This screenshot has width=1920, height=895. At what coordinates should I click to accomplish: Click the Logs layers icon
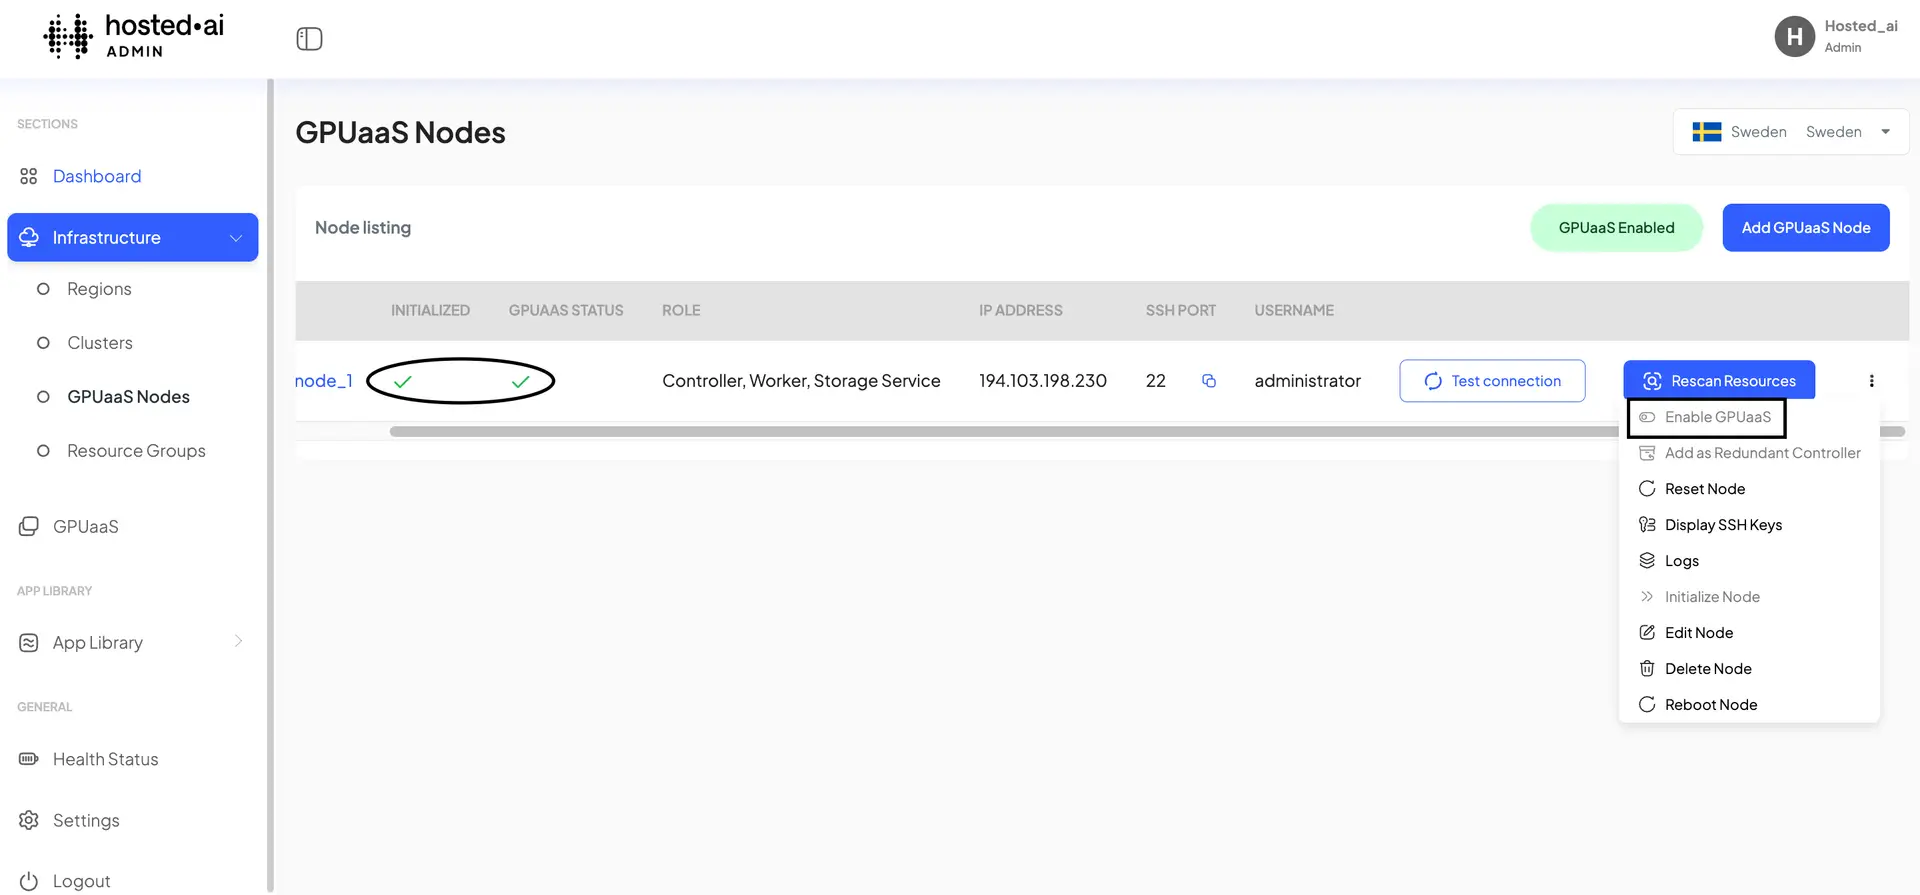coord(1647,561)
